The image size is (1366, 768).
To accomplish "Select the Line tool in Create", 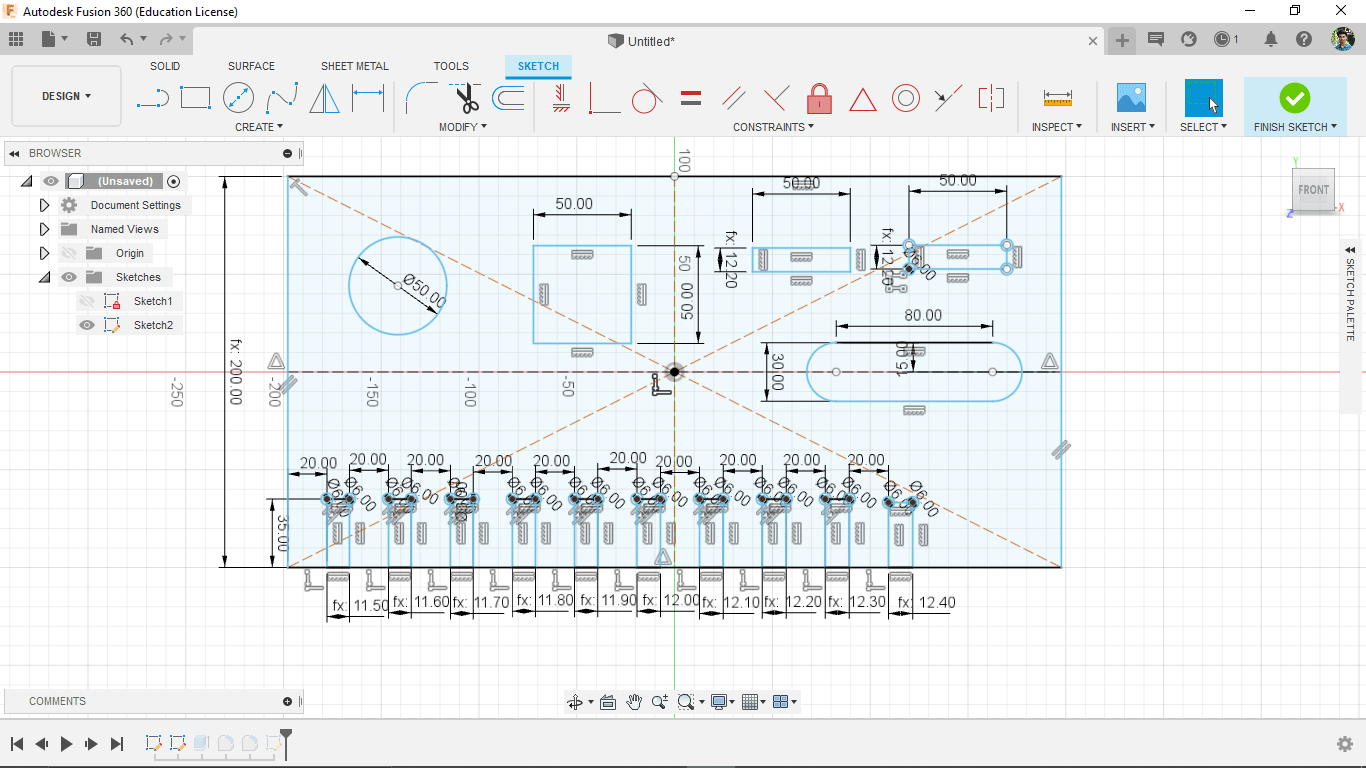I will click(x=152, y=98).
